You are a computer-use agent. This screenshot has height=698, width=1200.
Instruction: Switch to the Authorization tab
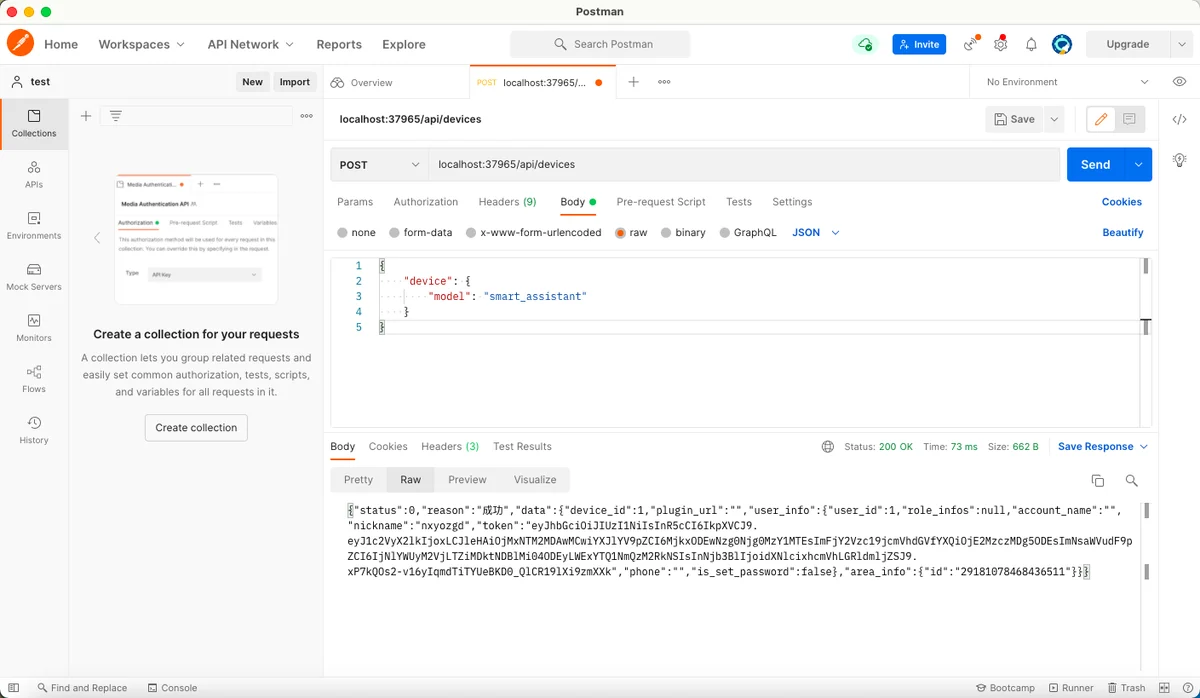(x=426, y=202)
